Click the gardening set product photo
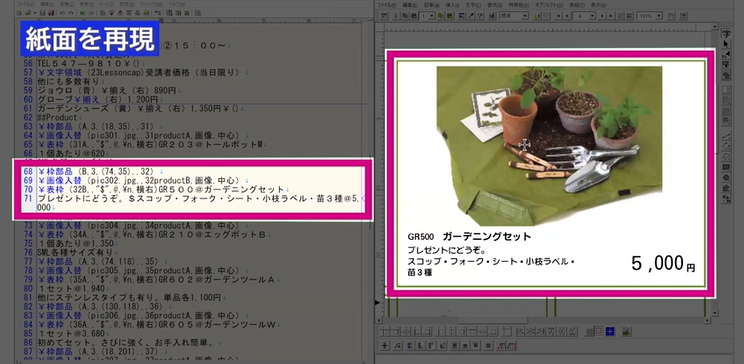Viewport: 744px width, 364px height. 549,146
